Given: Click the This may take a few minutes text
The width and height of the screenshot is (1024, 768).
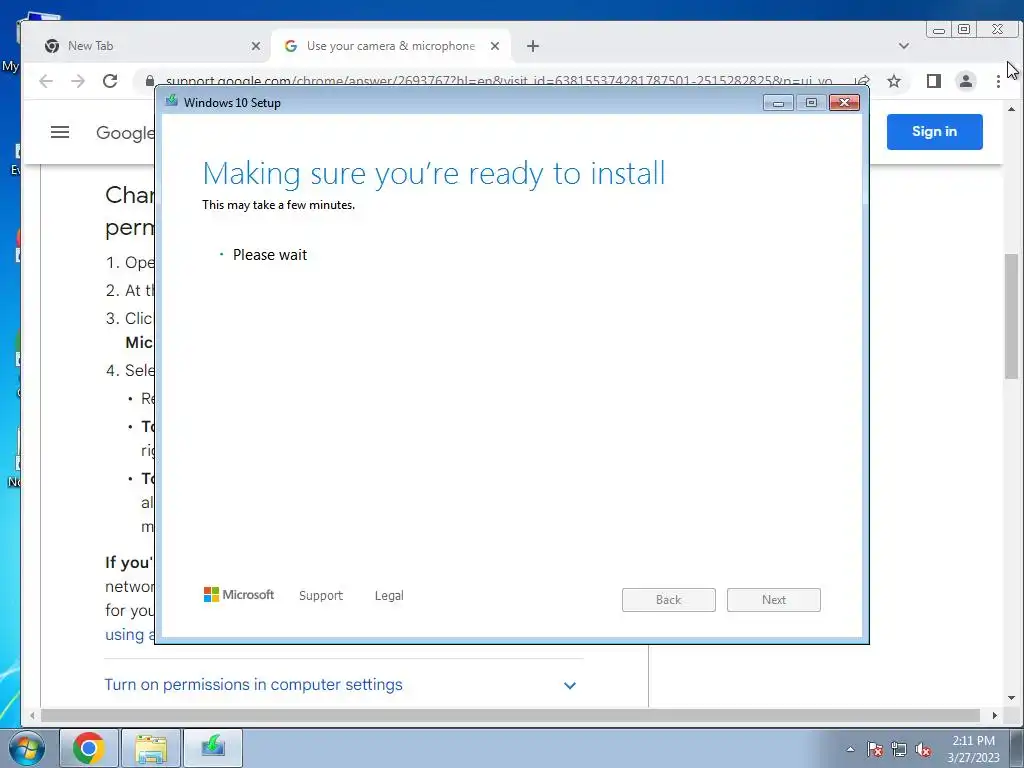Looking at the screenshot, I should (x=278, y=205).
